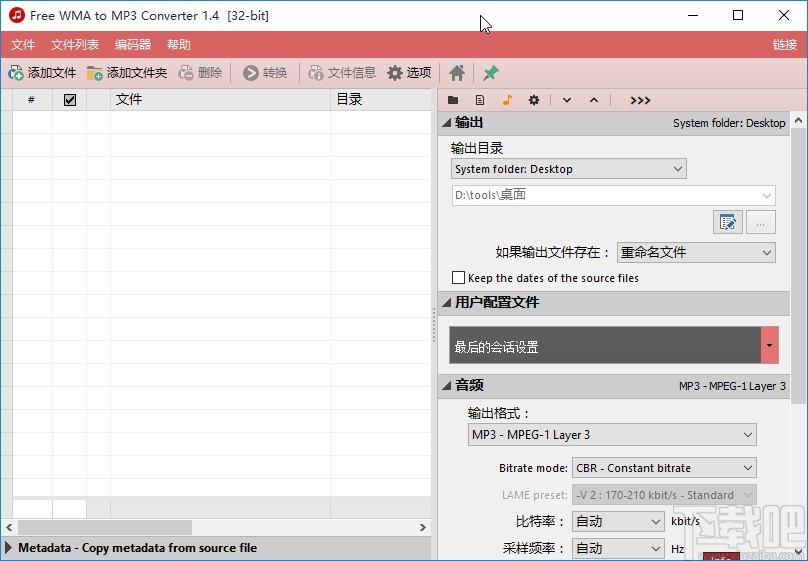Click the expand-all down chevron icon

click(x=567, y=100)
